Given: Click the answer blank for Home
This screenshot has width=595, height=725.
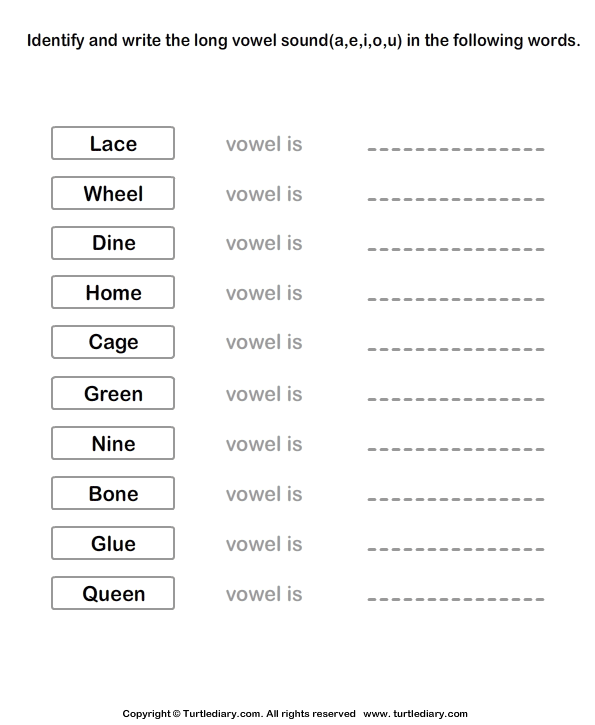Looking at the screenshot, I should pyautogui.click(x=456, y=299).
